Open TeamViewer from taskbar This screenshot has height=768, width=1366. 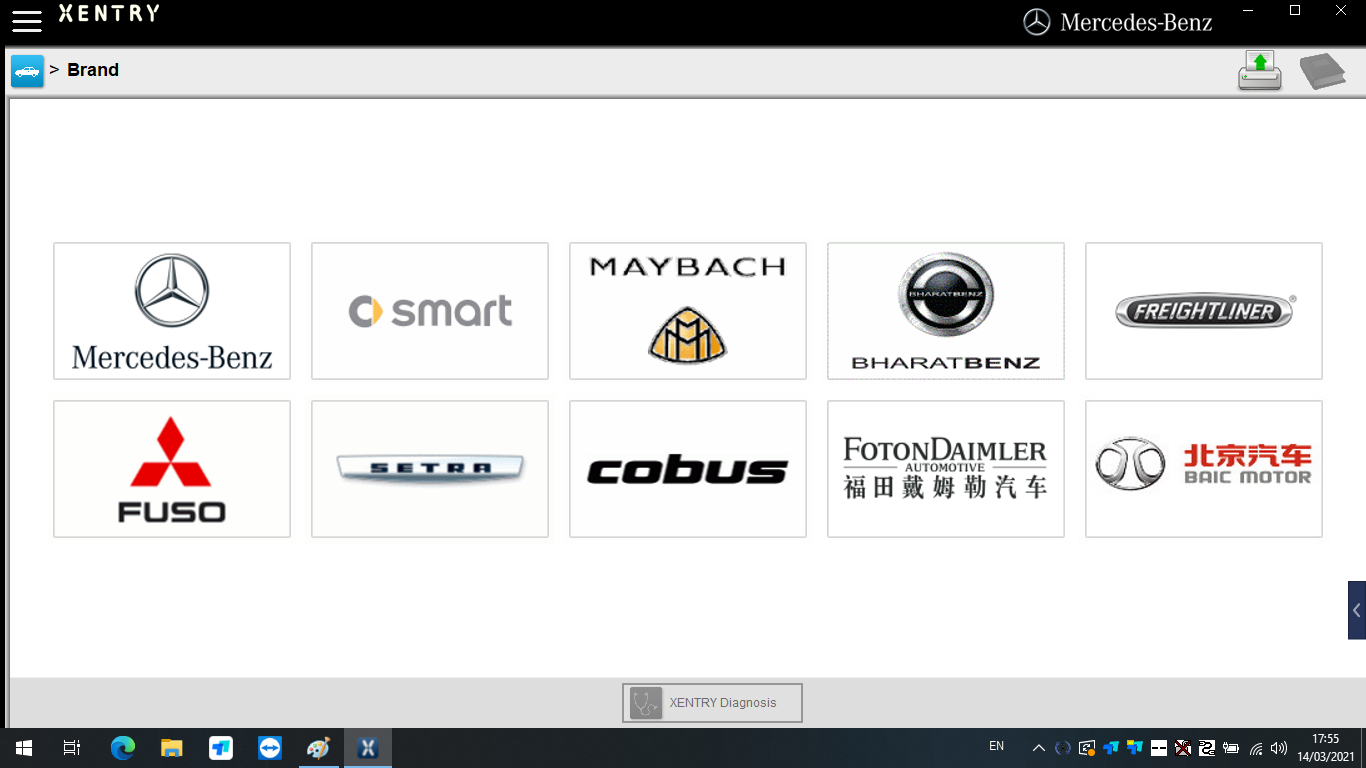[x=269, y=748]
